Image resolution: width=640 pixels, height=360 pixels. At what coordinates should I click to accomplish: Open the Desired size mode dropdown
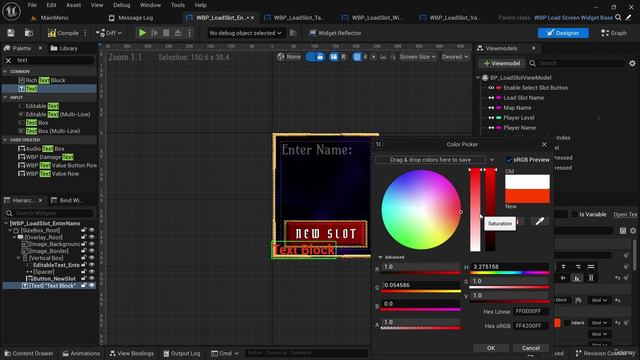tap(455, 57)
